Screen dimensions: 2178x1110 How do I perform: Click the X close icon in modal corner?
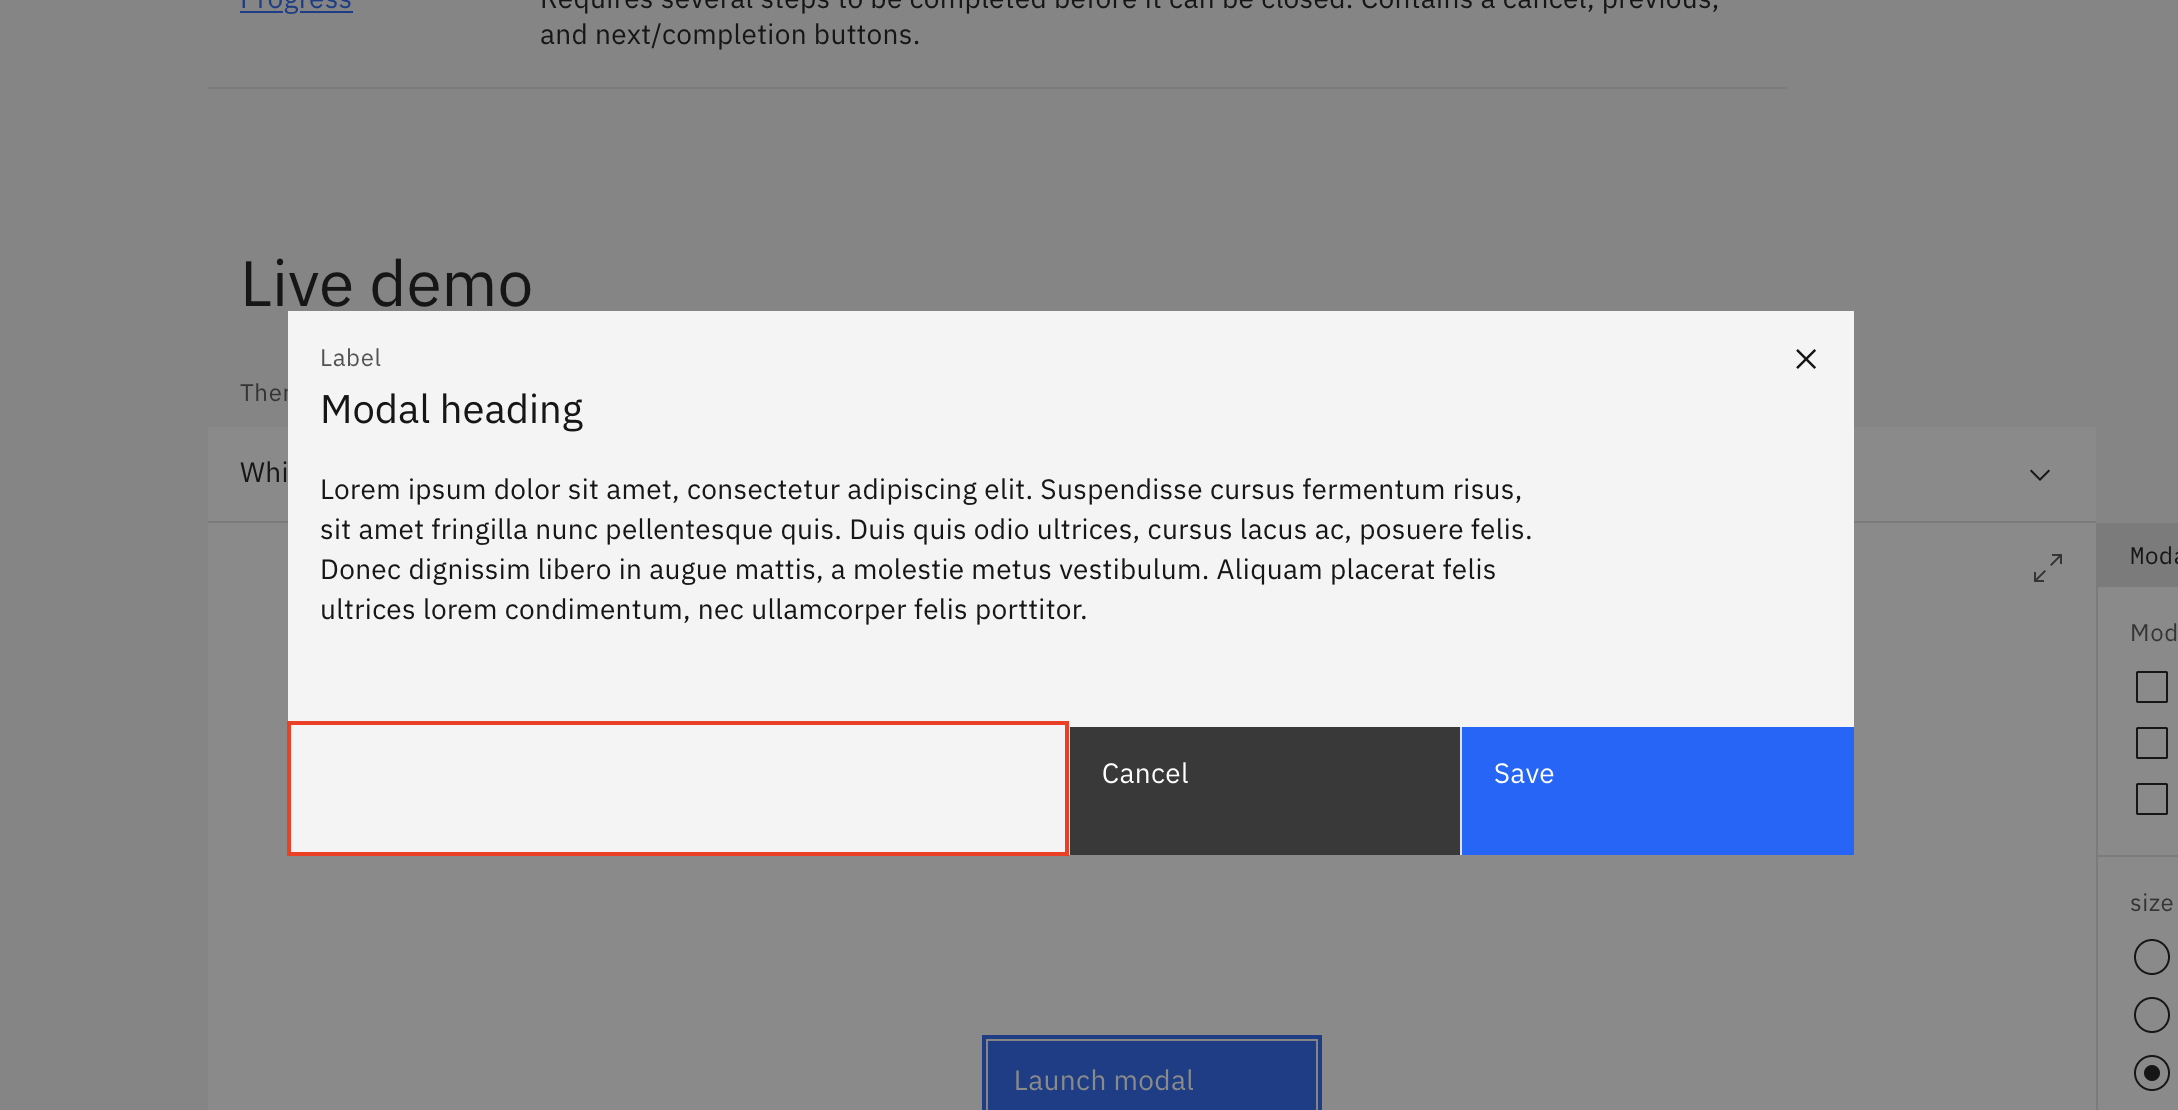tap(1804, 359)
